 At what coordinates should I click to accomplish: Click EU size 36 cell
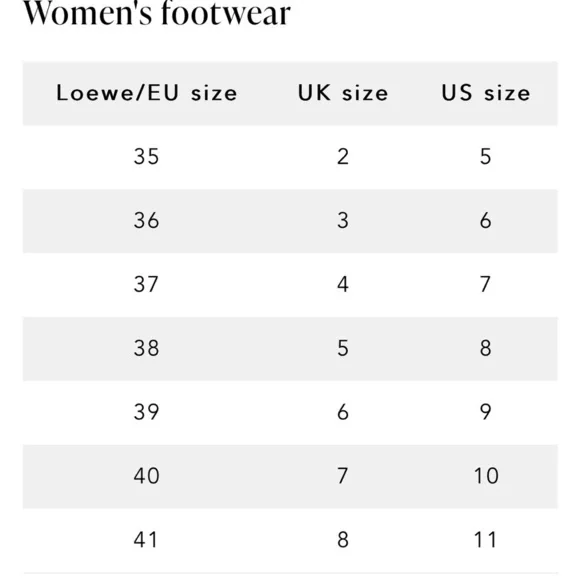(x=146, y=220)
